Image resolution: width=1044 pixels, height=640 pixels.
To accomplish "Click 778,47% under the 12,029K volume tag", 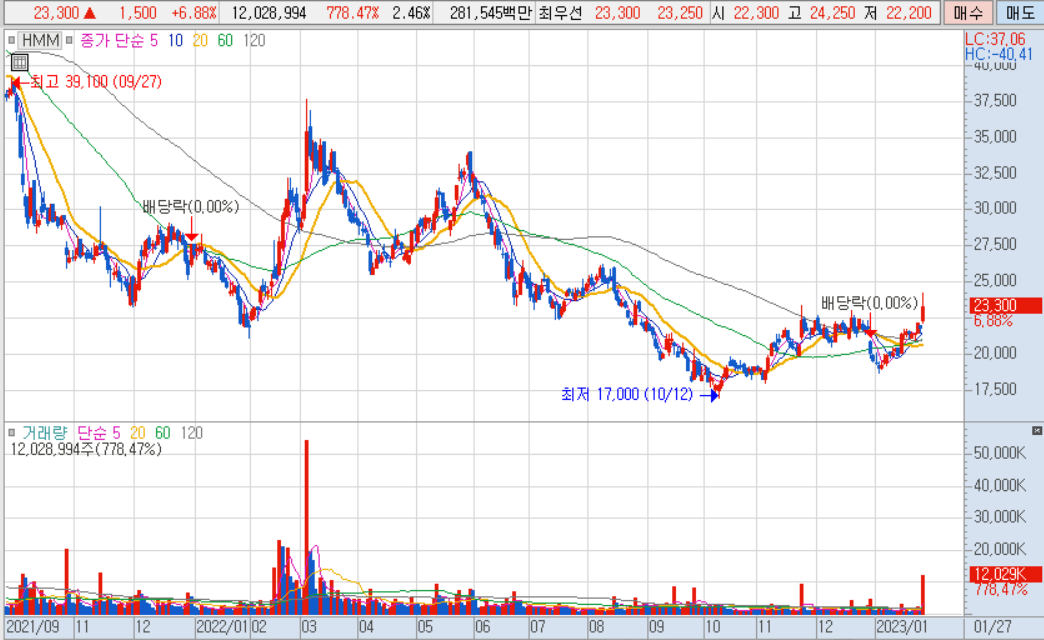I will click(x=1001, y=590).
